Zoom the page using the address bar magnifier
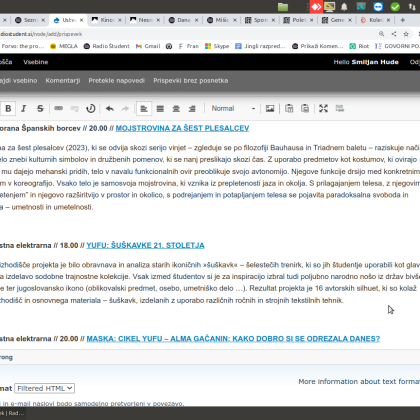420x420 pixels. pyautogui.click(x=382, y=34)
